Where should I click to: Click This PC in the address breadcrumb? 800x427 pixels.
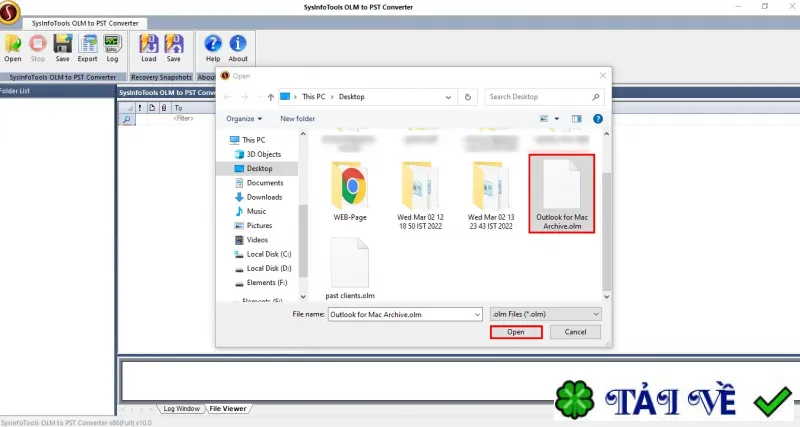pos(313,97)
